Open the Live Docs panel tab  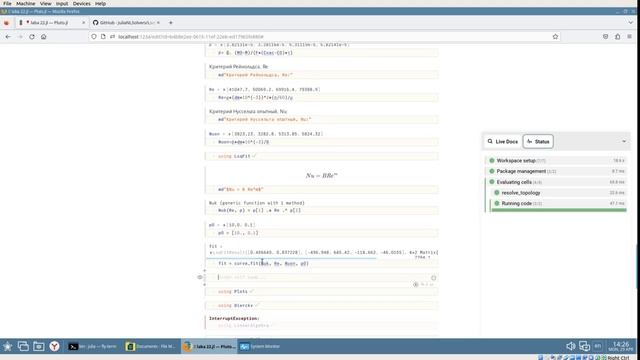(502, 142)
